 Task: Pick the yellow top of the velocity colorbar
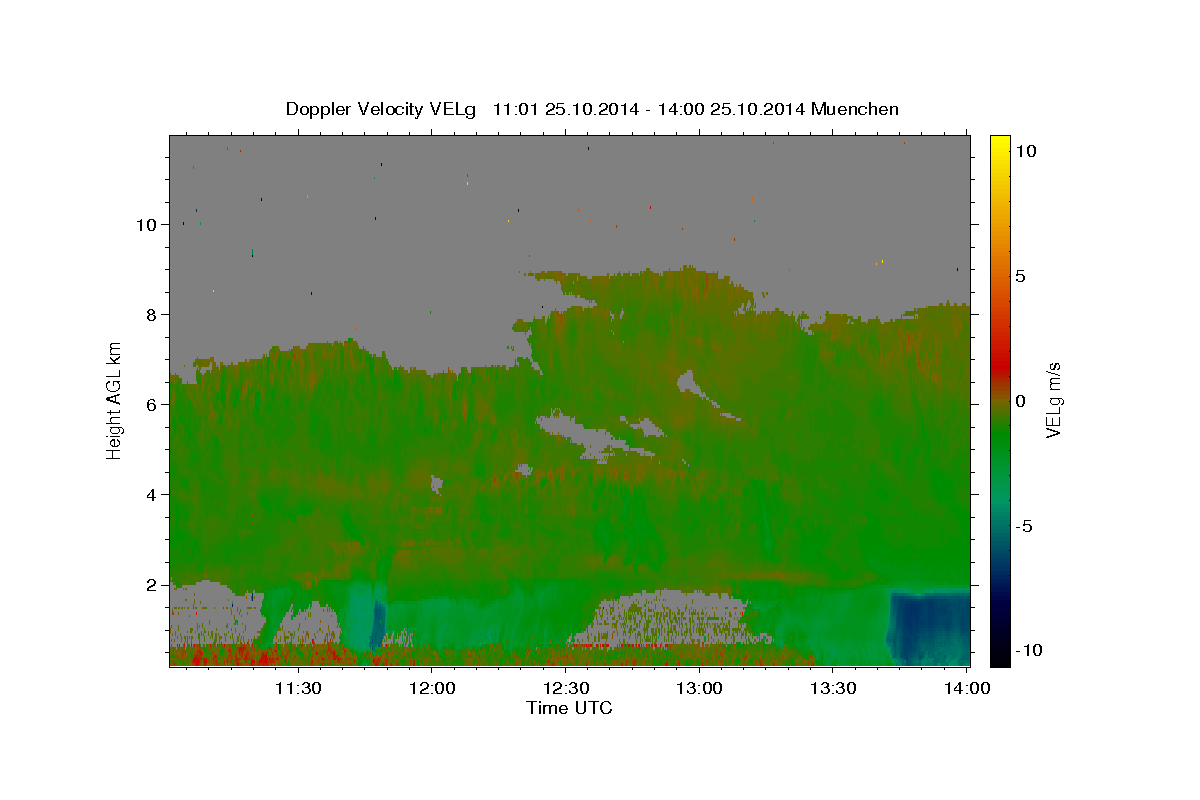[1000, 145]
